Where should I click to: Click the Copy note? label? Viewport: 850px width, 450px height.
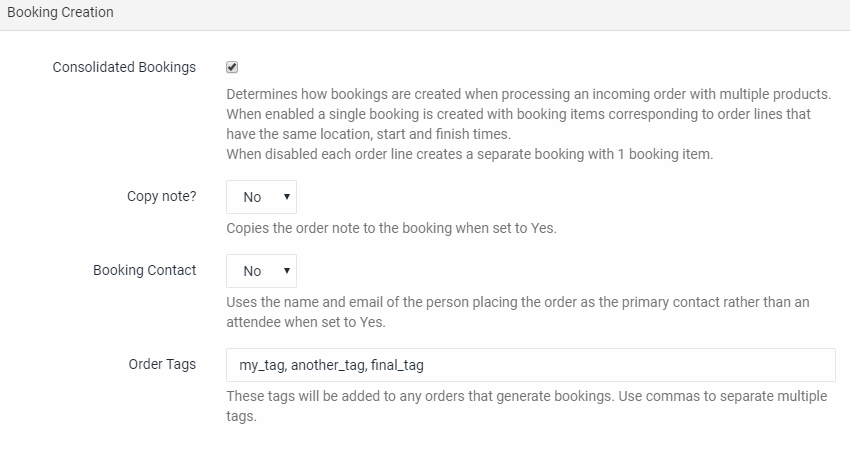pos(162,196)
